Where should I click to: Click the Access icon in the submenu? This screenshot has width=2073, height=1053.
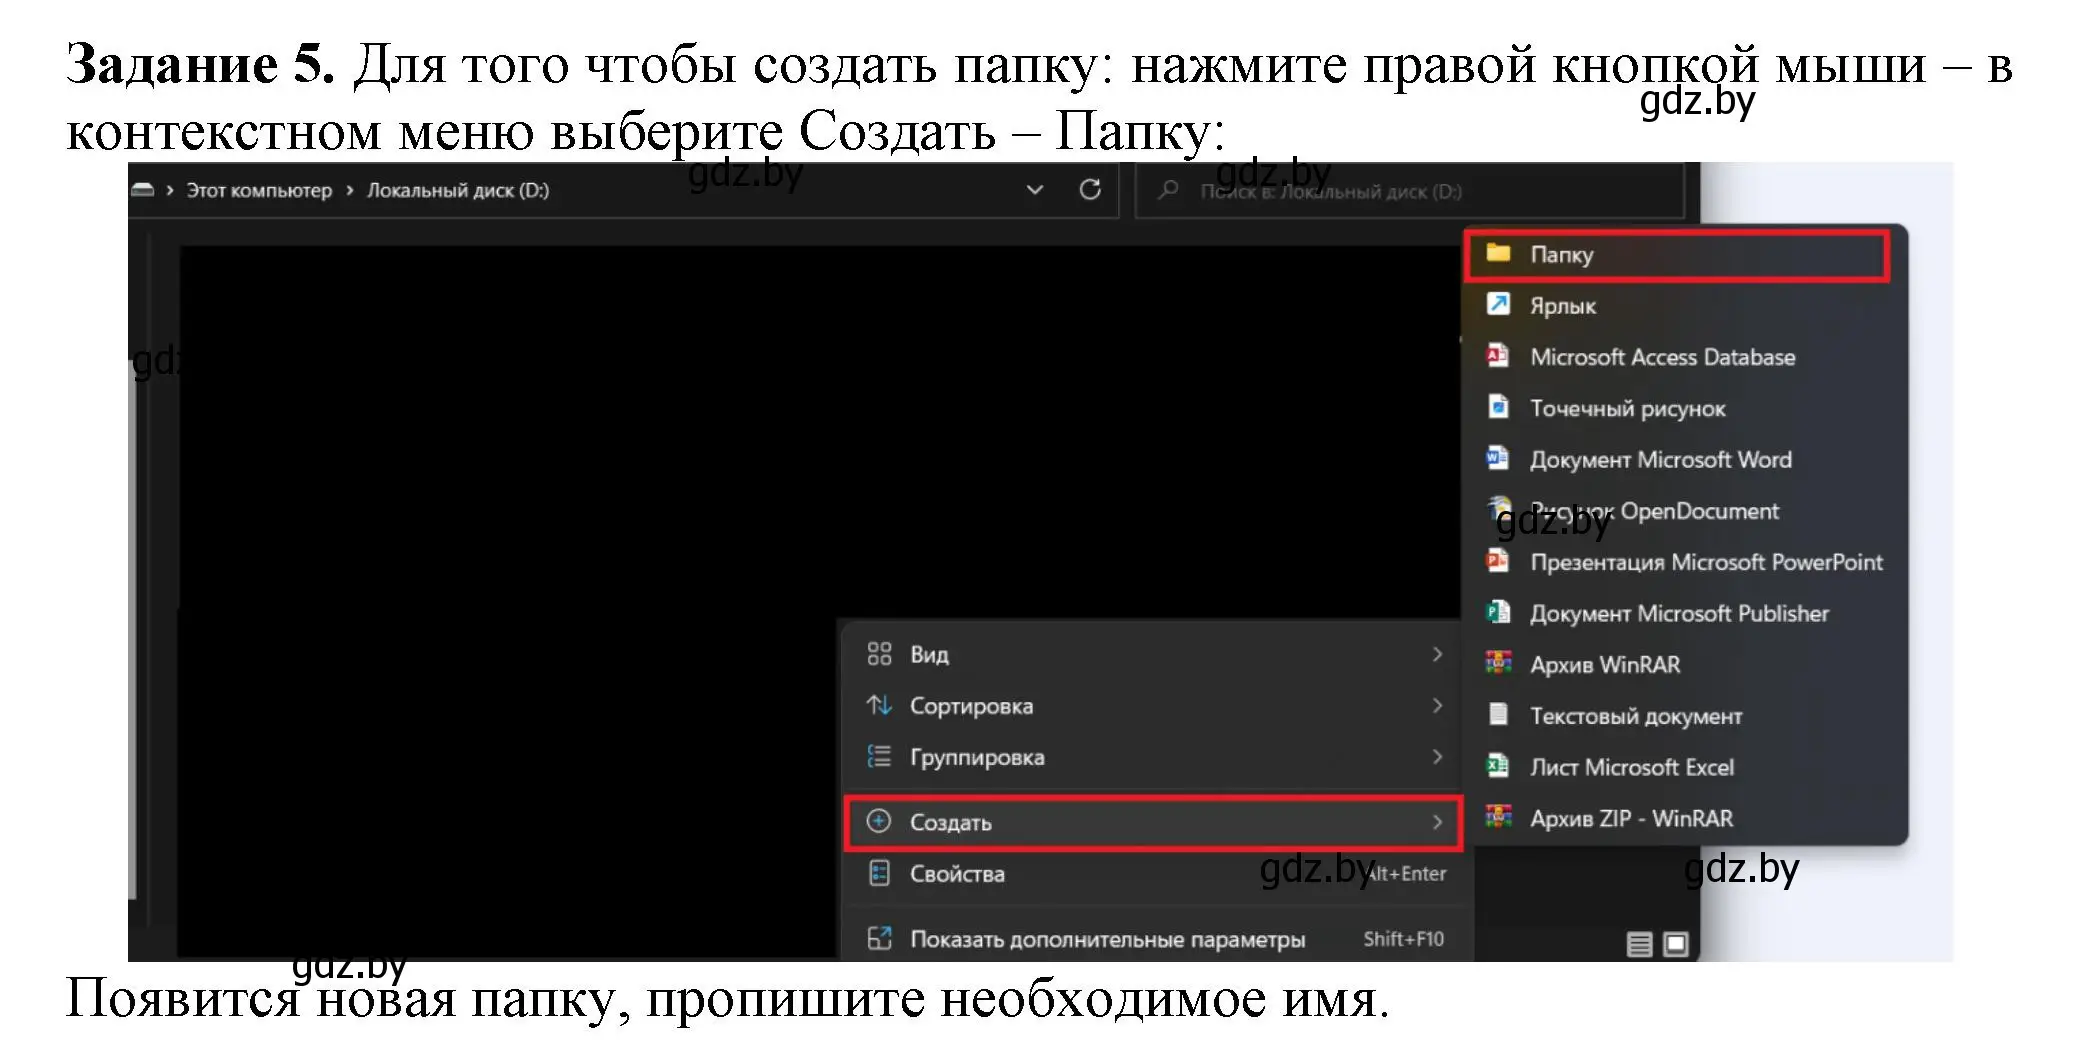1498,355
